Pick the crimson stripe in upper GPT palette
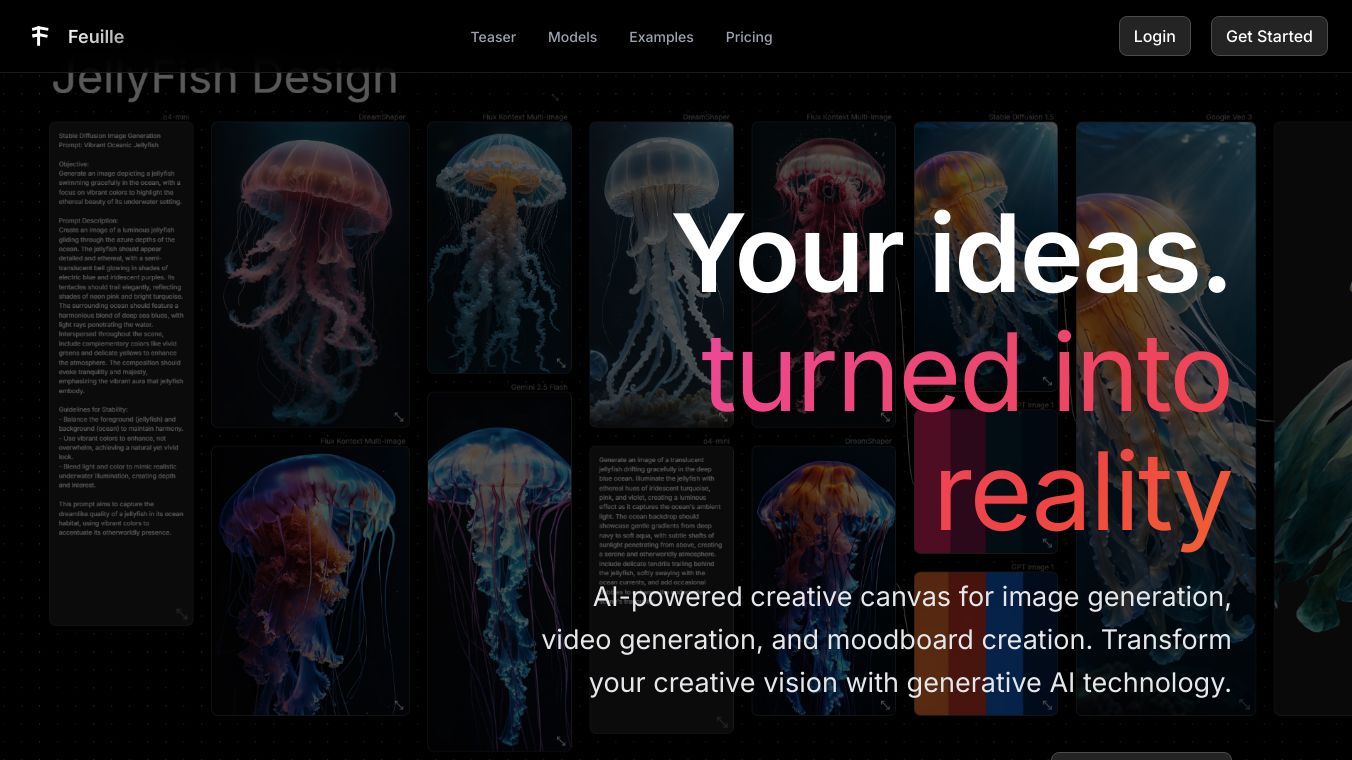1352x760 pixels. point(932,481)
